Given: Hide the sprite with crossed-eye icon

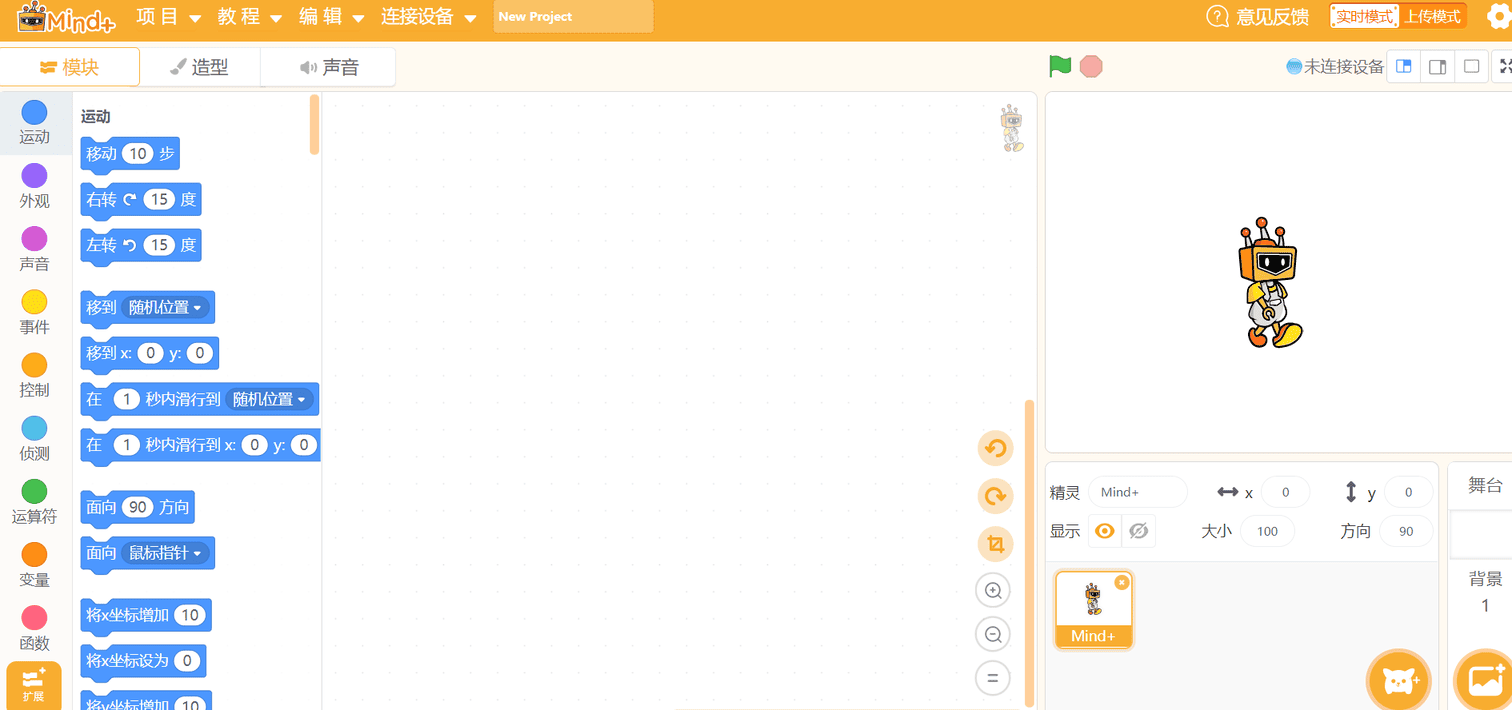Looking at the screenshot, I should click(x=1138, y=531).
